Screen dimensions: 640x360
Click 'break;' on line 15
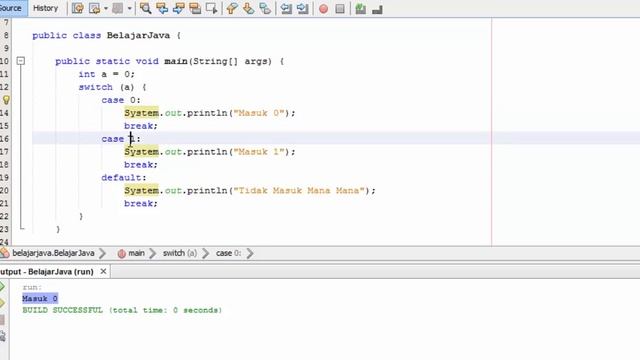click(141, 126)
